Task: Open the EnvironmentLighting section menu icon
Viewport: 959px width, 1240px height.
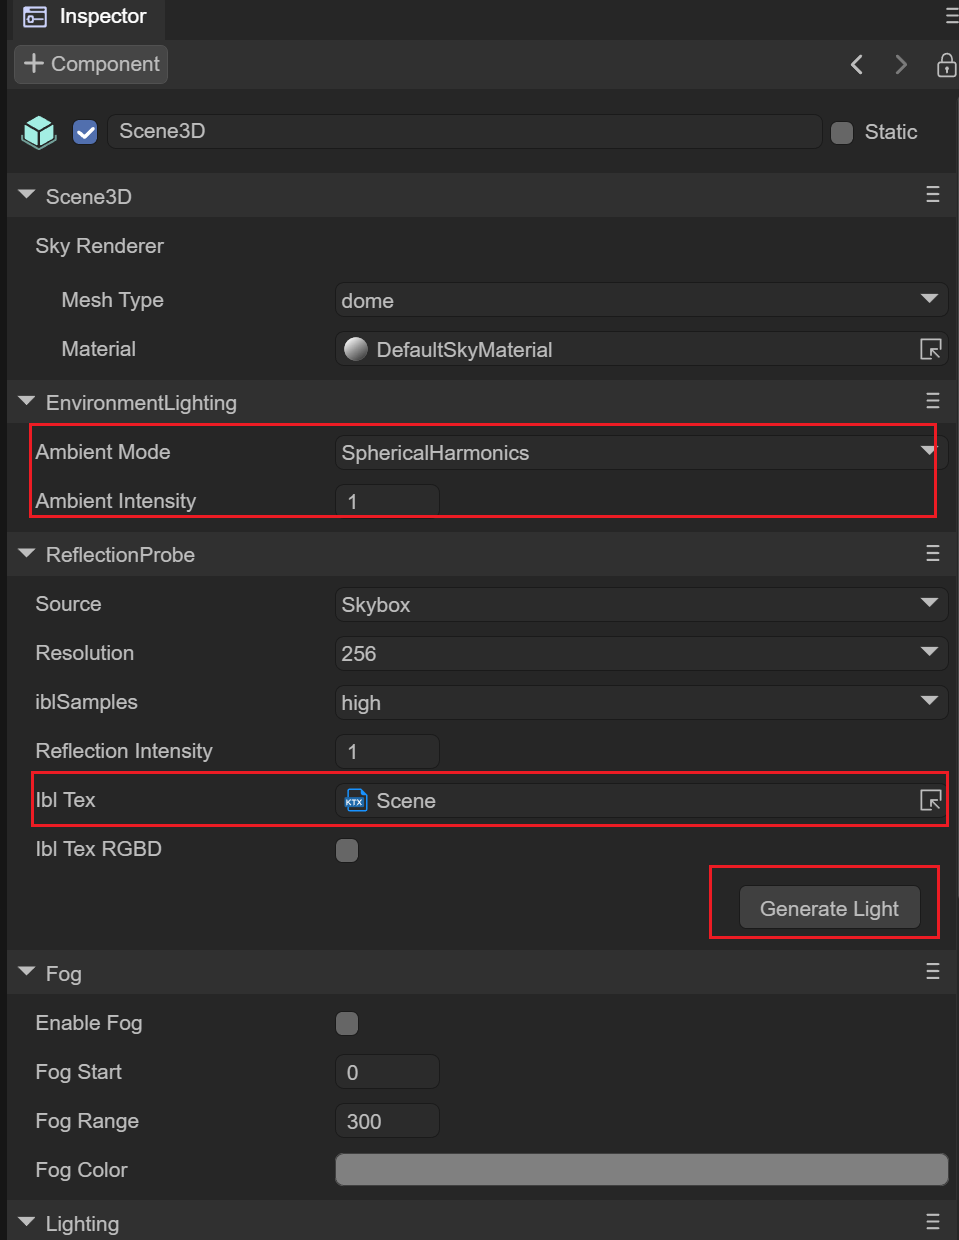Action: click(x=932, y=401)
